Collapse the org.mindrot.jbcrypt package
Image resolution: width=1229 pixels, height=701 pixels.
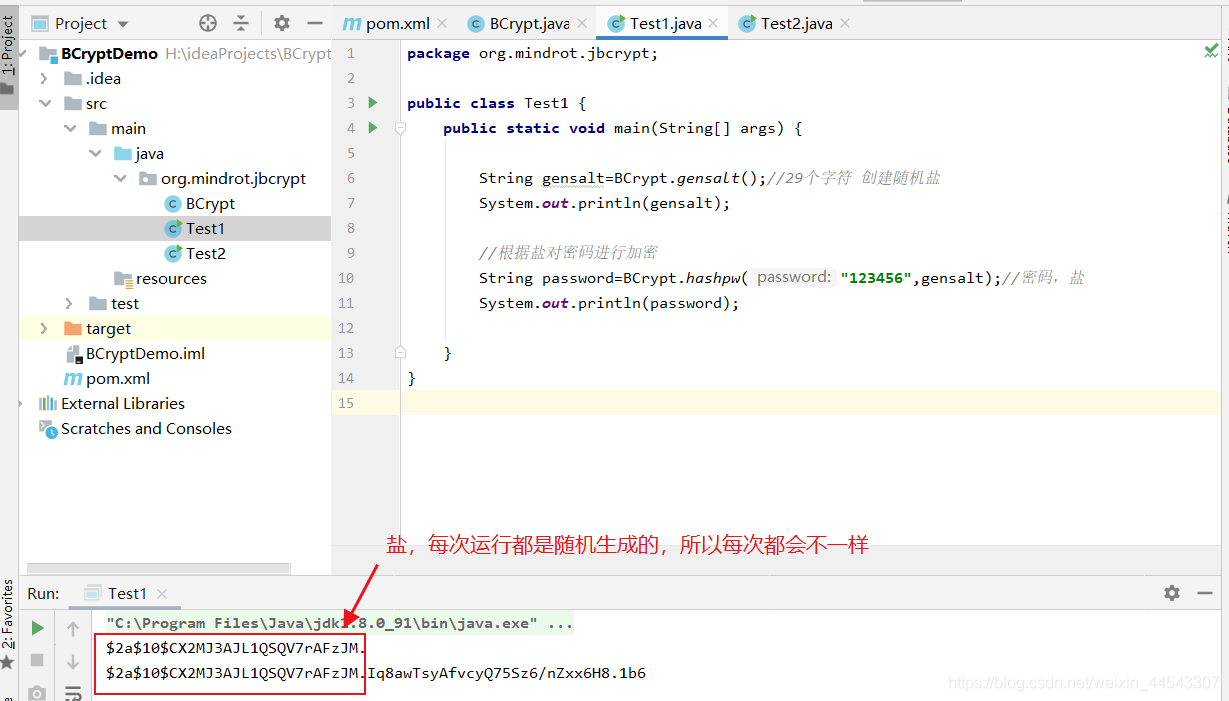tap(119, 178)
